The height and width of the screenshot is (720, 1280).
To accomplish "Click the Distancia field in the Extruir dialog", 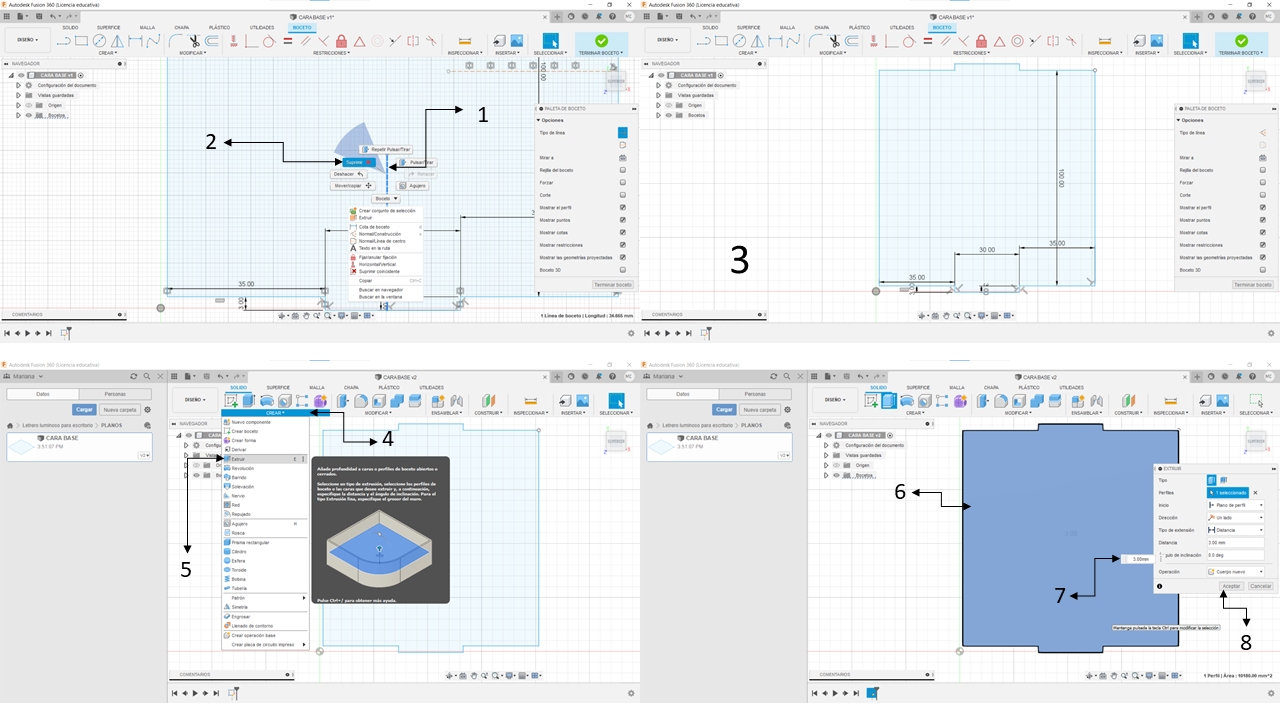I will point(1236,542).
